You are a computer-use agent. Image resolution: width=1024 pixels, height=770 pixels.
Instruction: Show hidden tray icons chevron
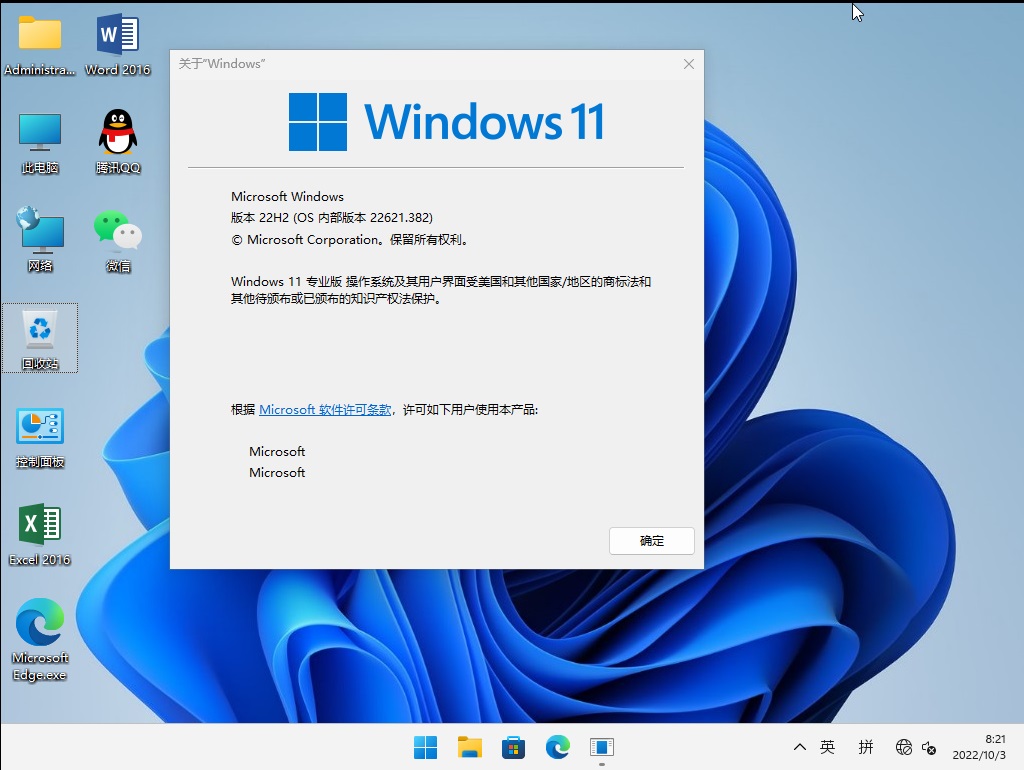[x=799, y=747]
